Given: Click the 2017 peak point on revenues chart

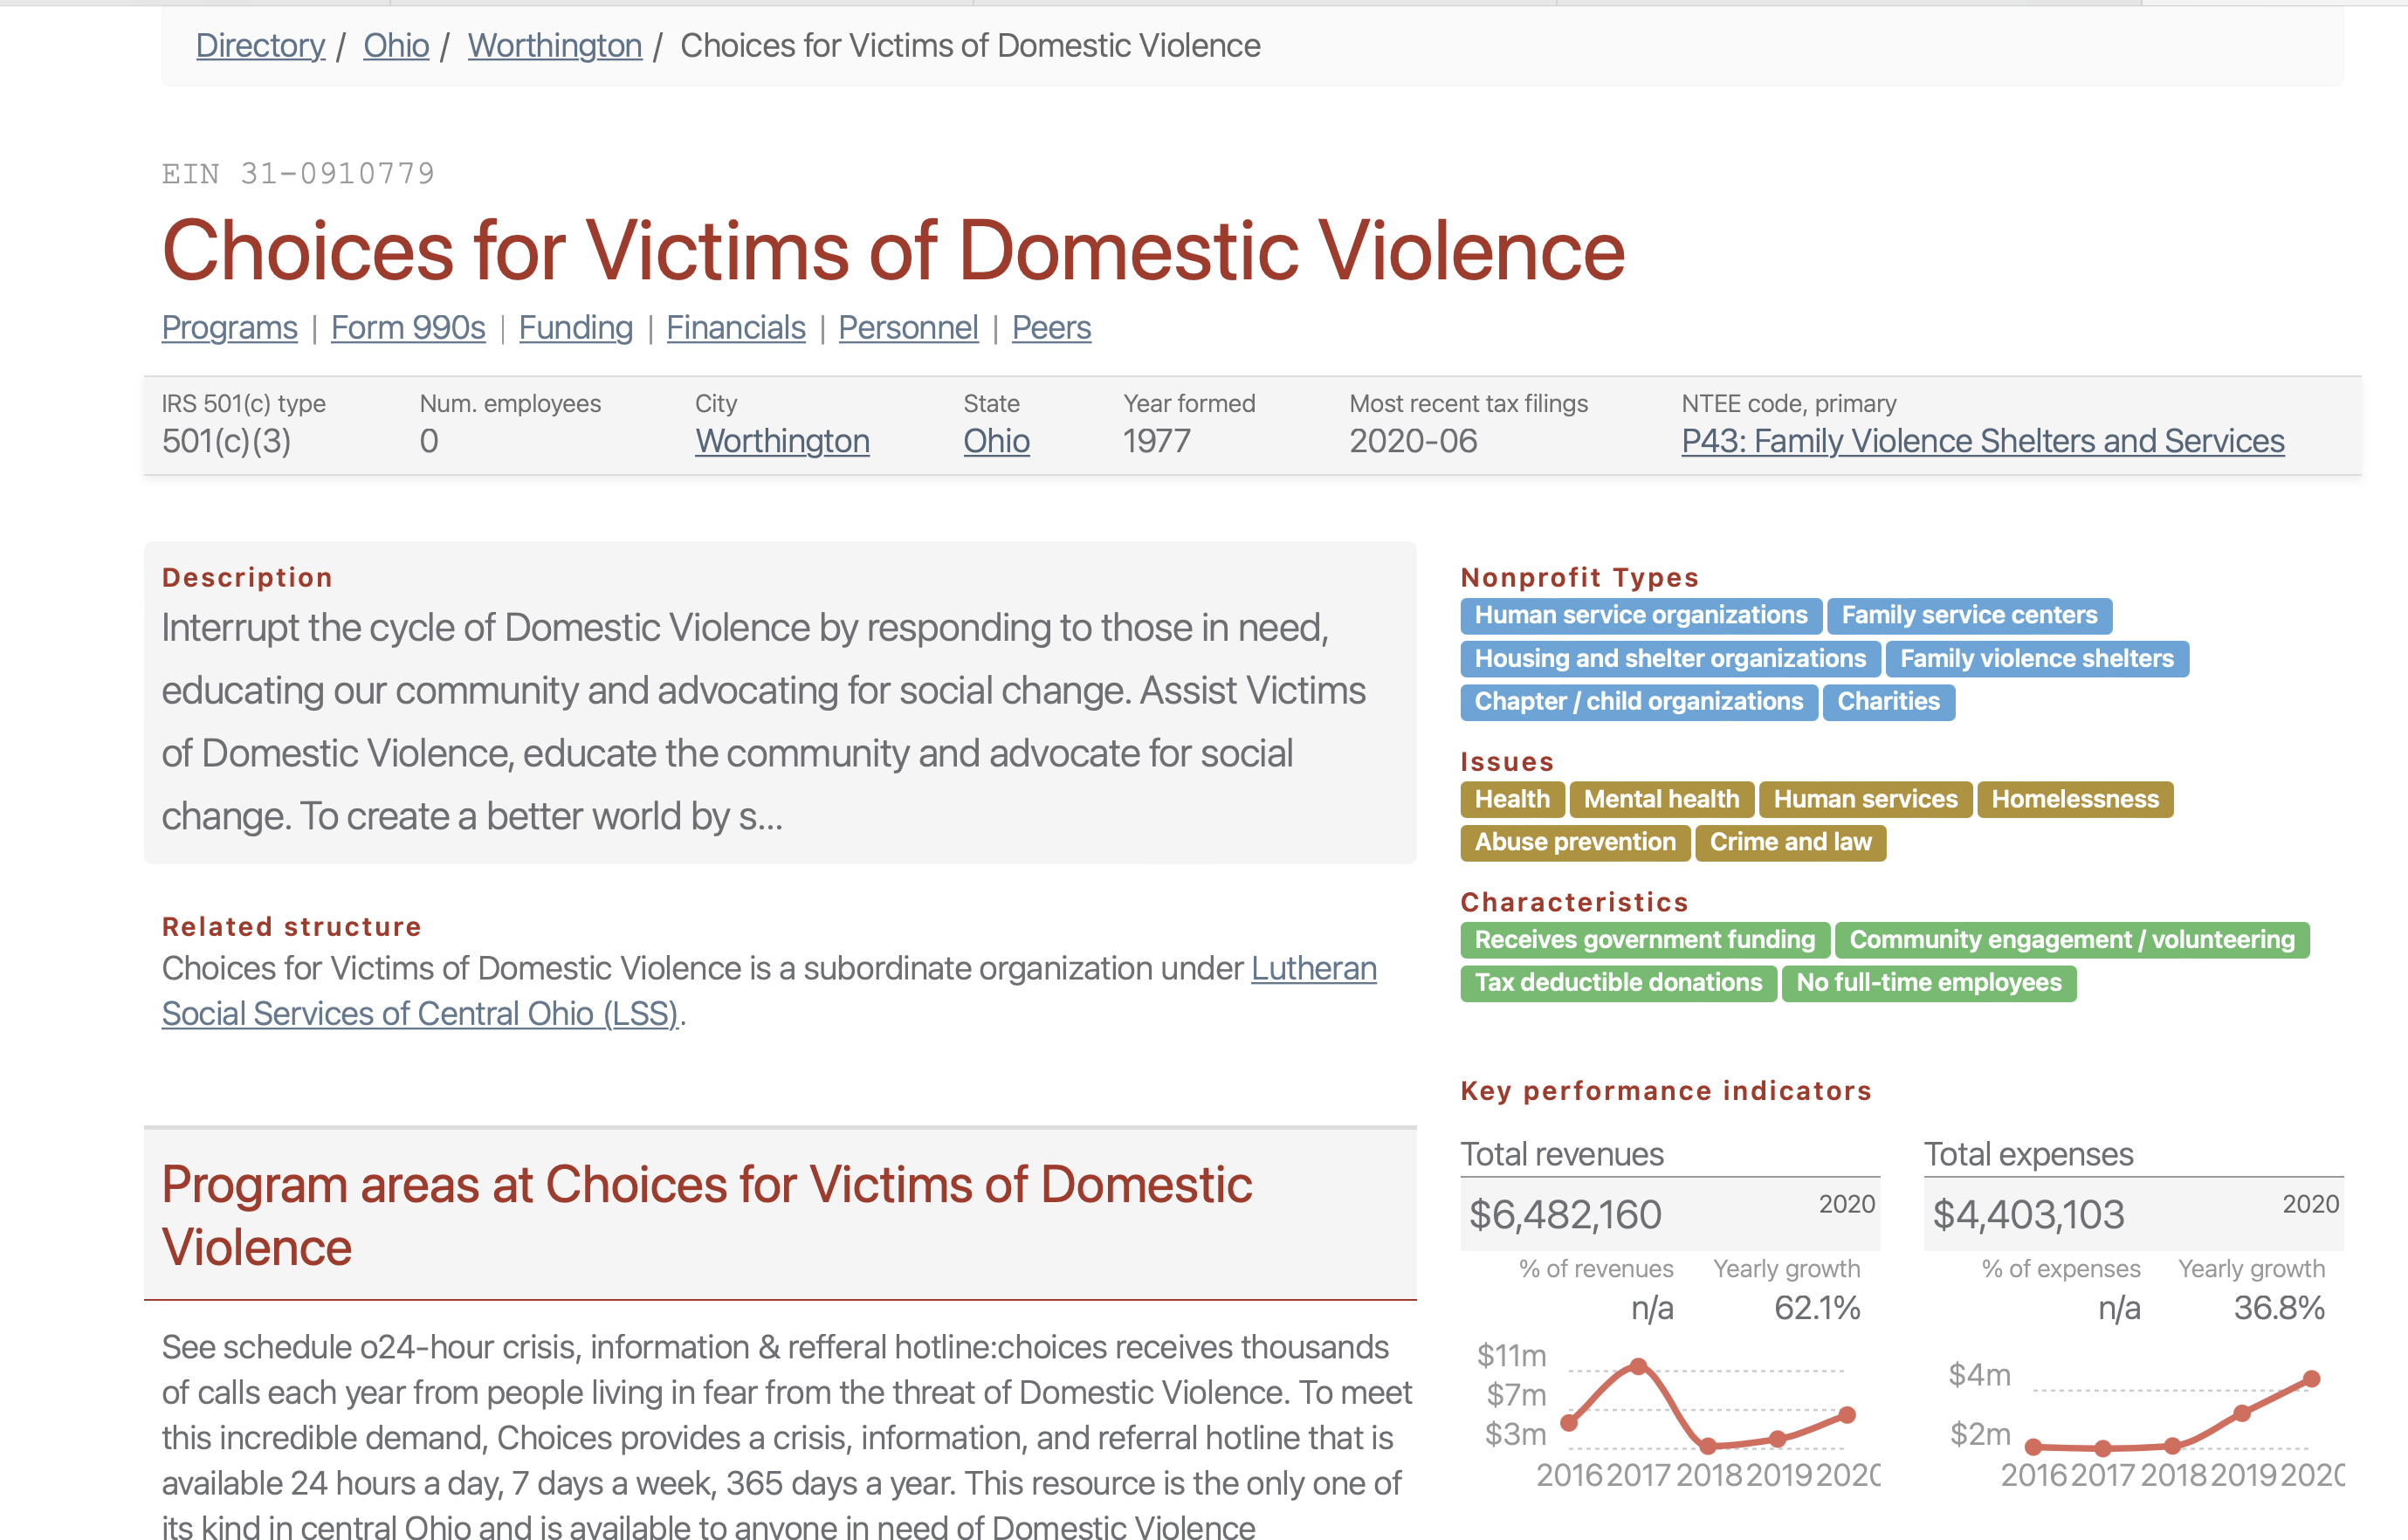Looking at the screenshot, I should 1638,1365.
